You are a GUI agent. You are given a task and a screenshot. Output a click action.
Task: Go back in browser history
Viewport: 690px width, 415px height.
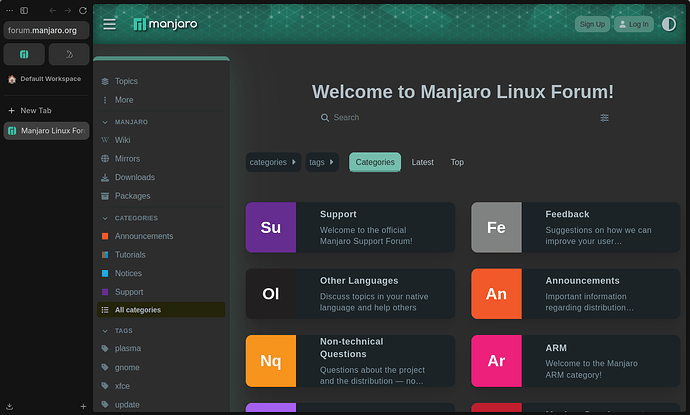pos(53,11)
